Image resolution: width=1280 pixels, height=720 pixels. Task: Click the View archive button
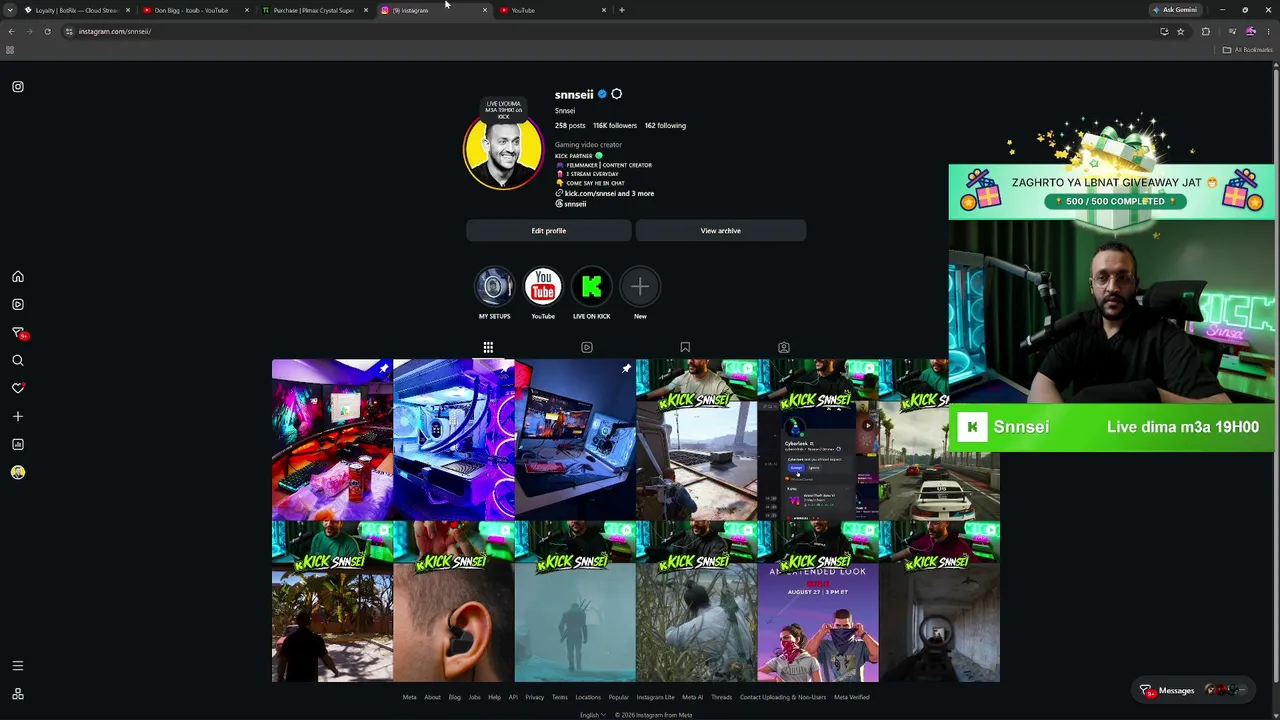[720, 231]
